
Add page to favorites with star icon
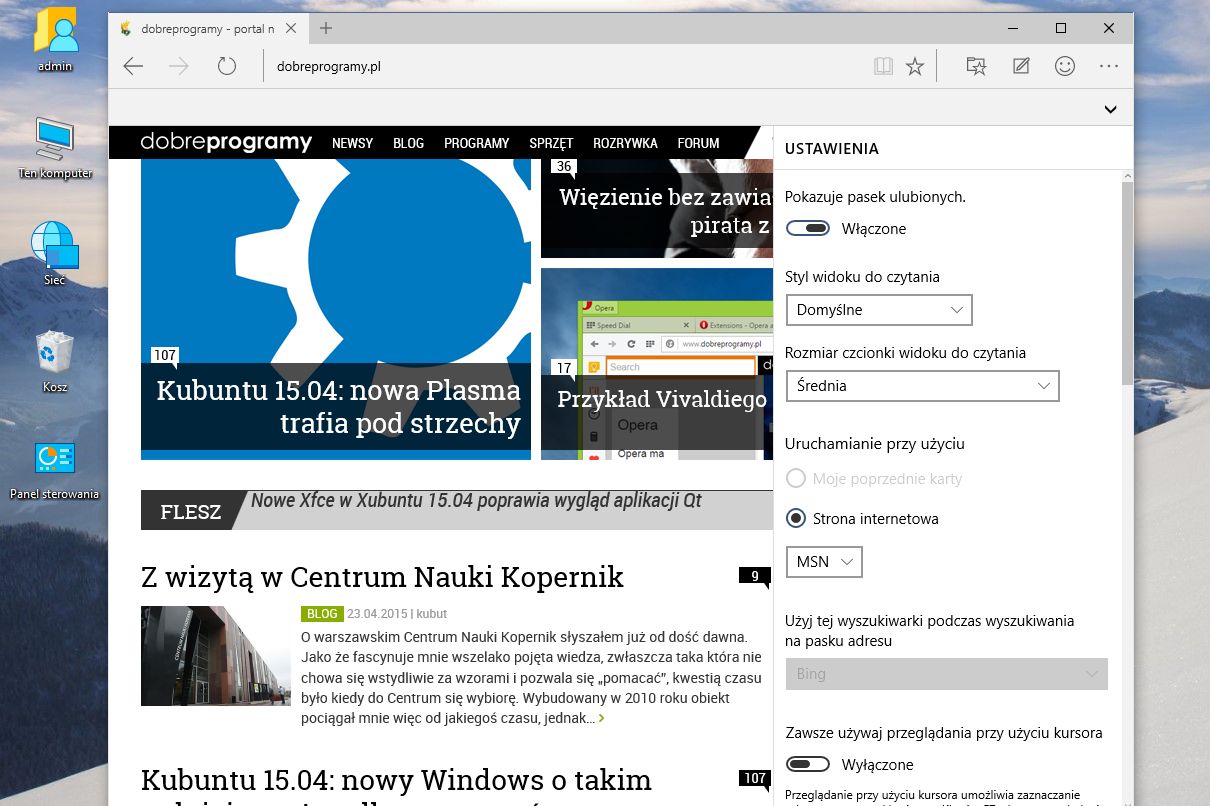click(x=915, y=66)
